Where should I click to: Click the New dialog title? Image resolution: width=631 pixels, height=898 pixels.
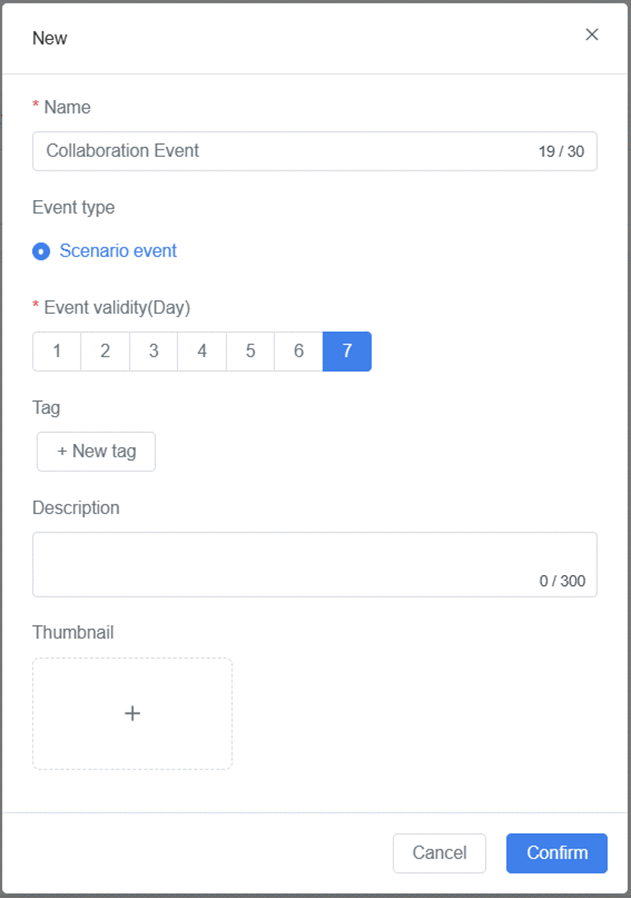click(50, 38)
